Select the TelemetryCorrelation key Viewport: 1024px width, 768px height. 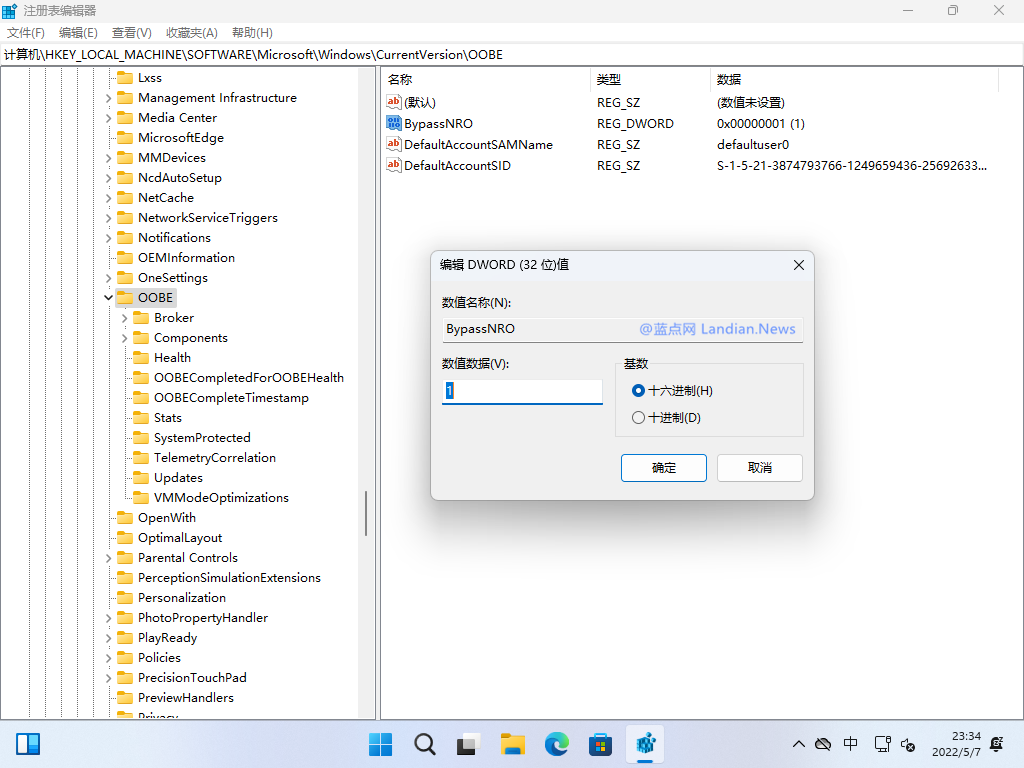click(215, 458)
